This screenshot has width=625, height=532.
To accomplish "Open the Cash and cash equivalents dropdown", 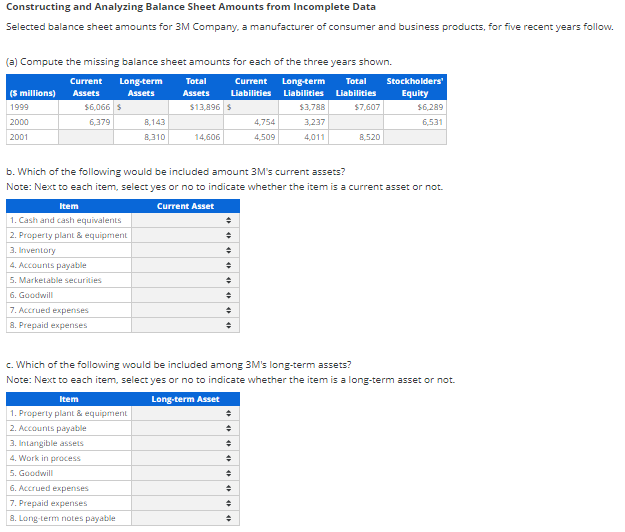I will click(185, 220).
